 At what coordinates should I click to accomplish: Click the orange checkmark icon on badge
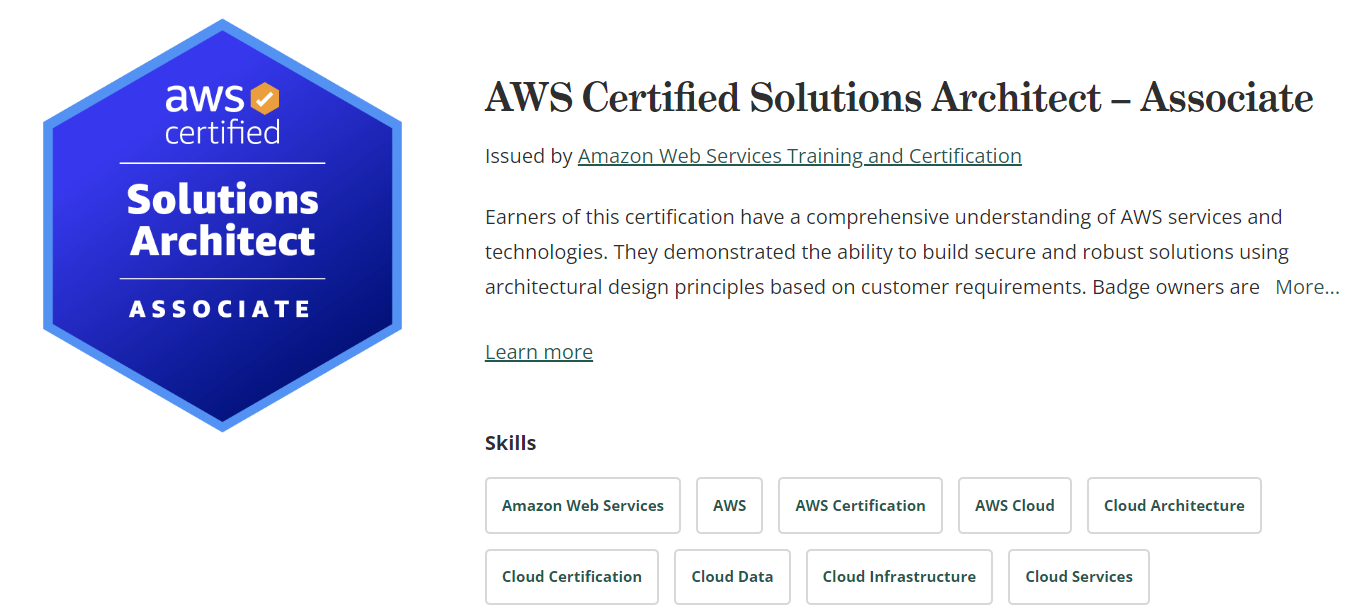click(265, 99)
